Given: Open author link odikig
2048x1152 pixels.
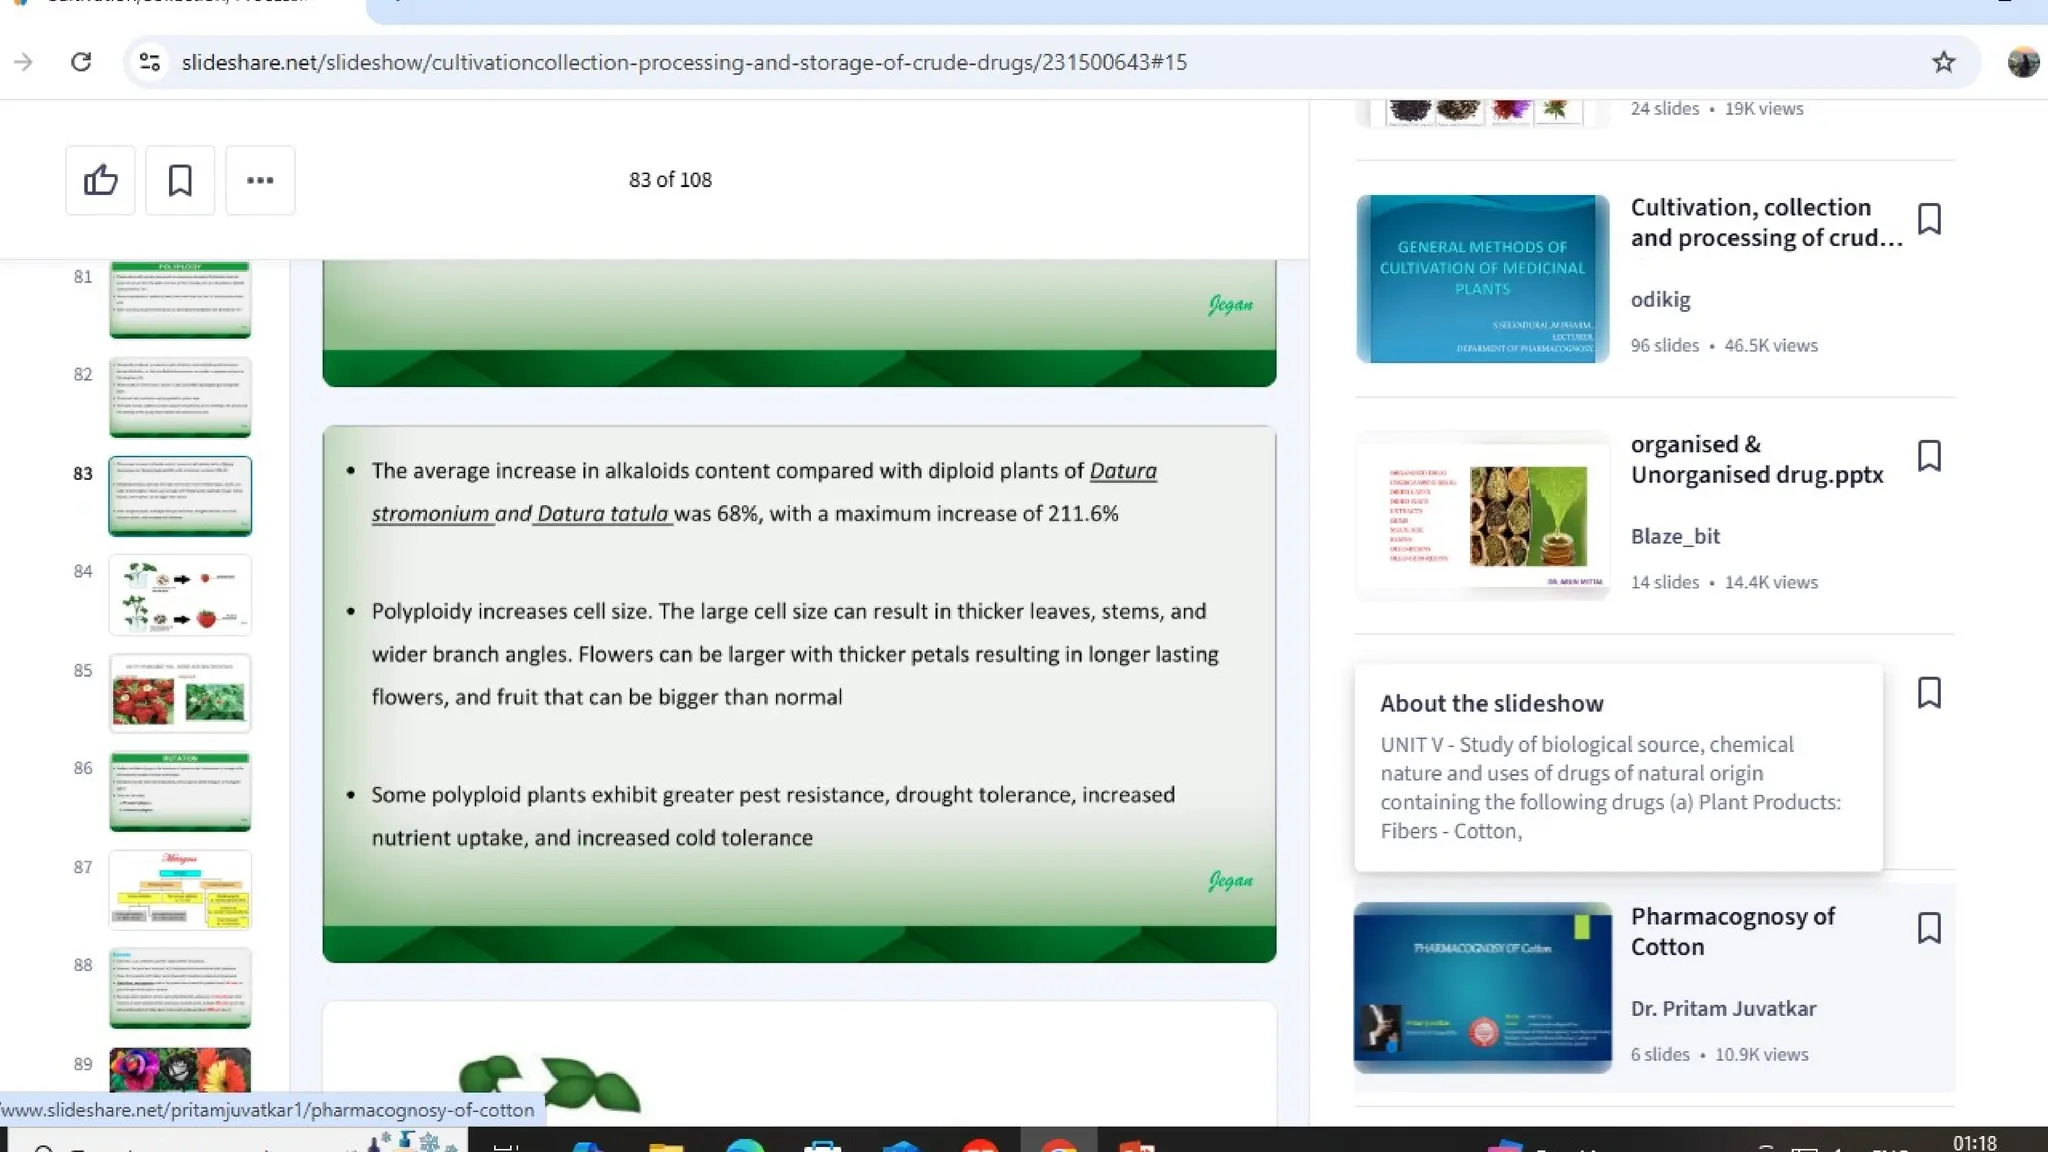Looking at the screenshot, I should pos(1660,300).
